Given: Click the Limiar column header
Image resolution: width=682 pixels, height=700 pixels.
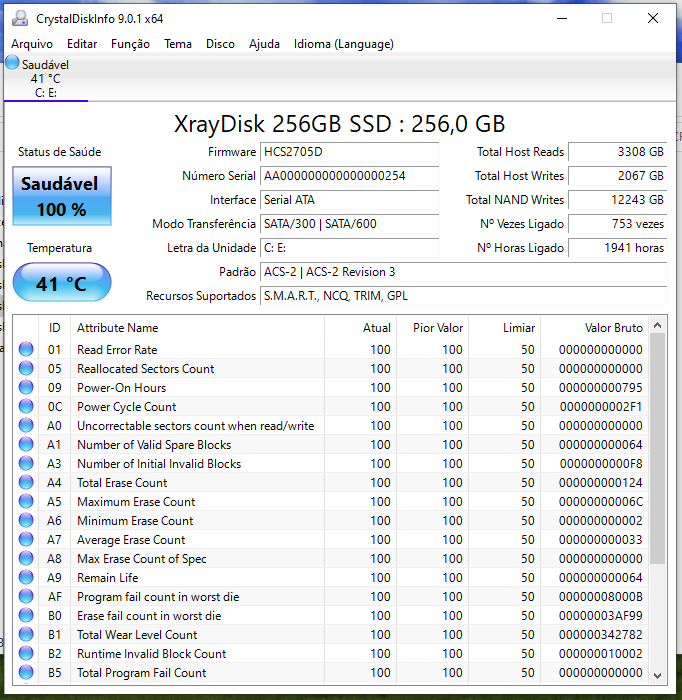Looking at the screenshot, I should pyautogui.click(x=504, y=328).
